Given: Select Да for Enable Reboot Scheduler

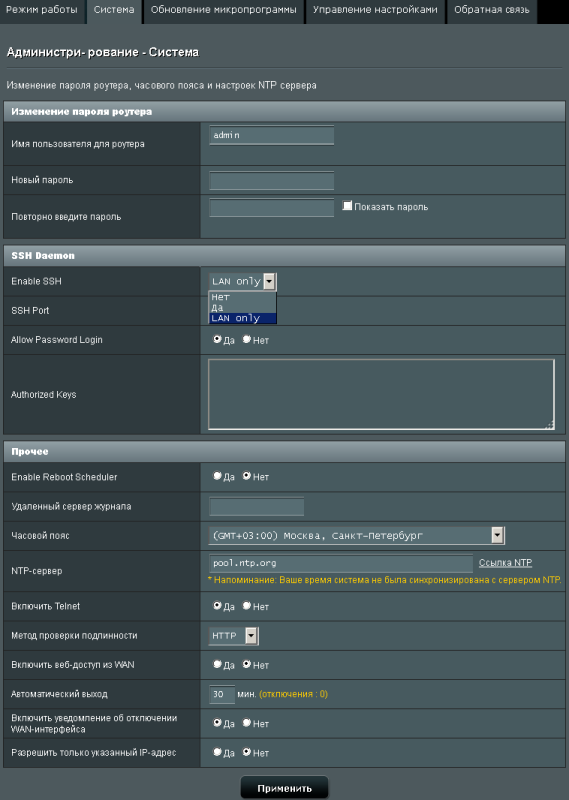Looking at the screenshot, I should [x=217, y=476].
